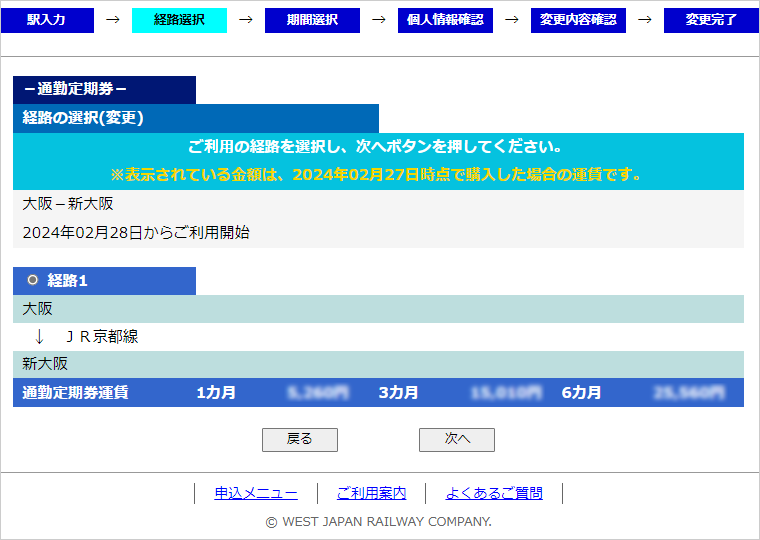Click the down arrow beside ＪＲ京都線
This screenshot has width=760, height=540.
point(39,337)
